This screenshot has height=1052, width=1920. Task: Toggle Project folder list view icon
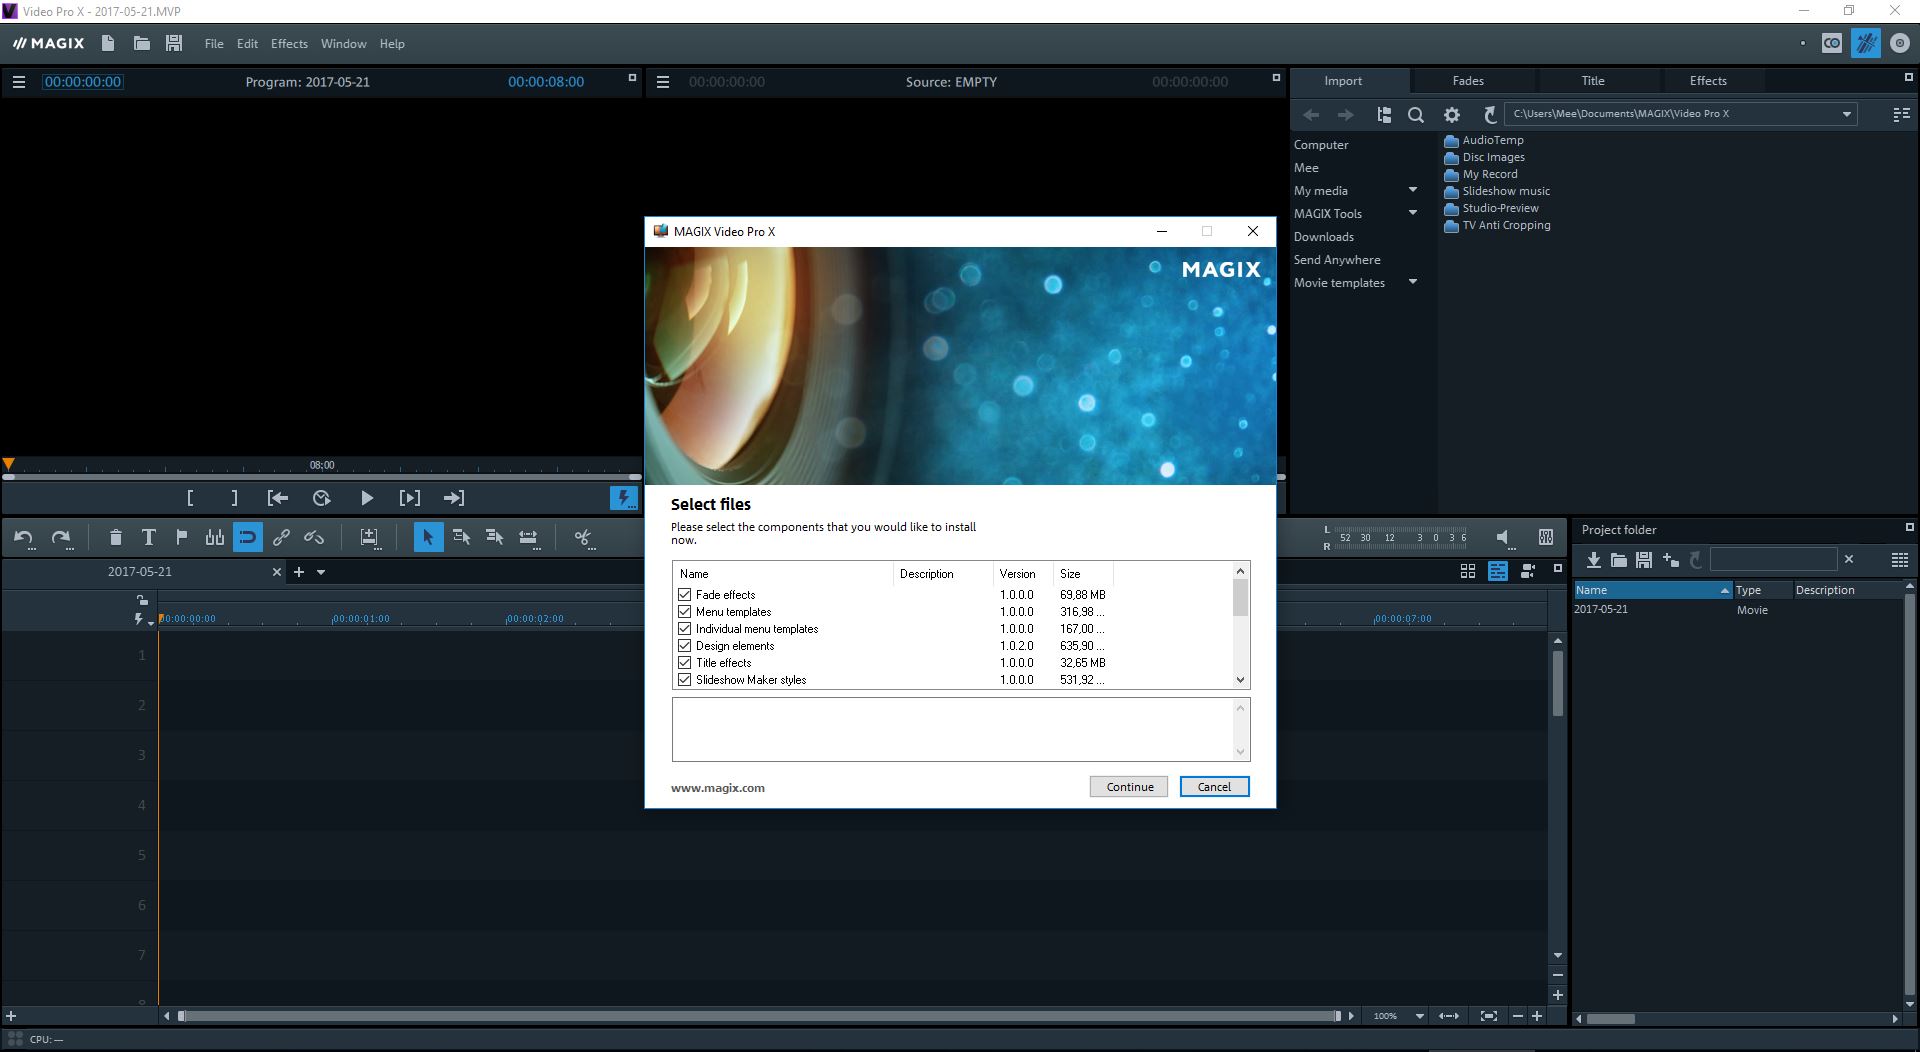[x=1900, y=560]
